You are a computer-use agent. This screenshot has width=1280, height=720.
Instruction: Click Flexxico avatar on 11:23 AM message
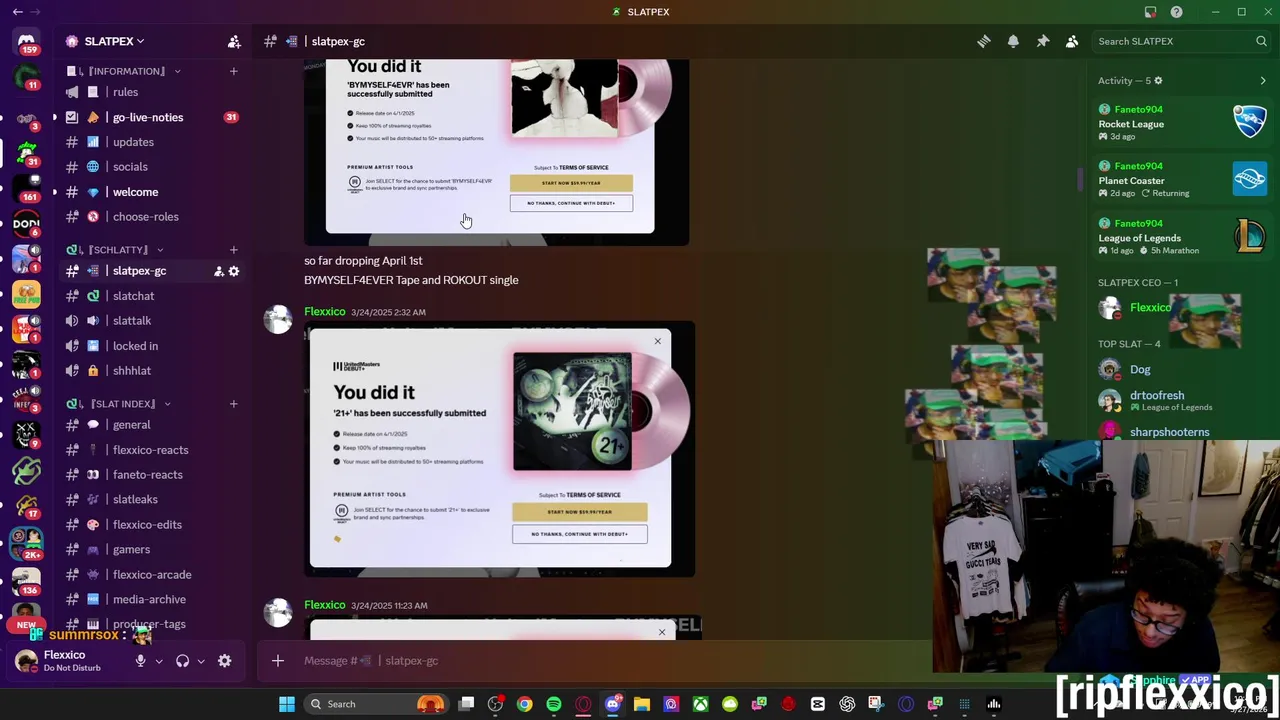[x=278, y=612]
